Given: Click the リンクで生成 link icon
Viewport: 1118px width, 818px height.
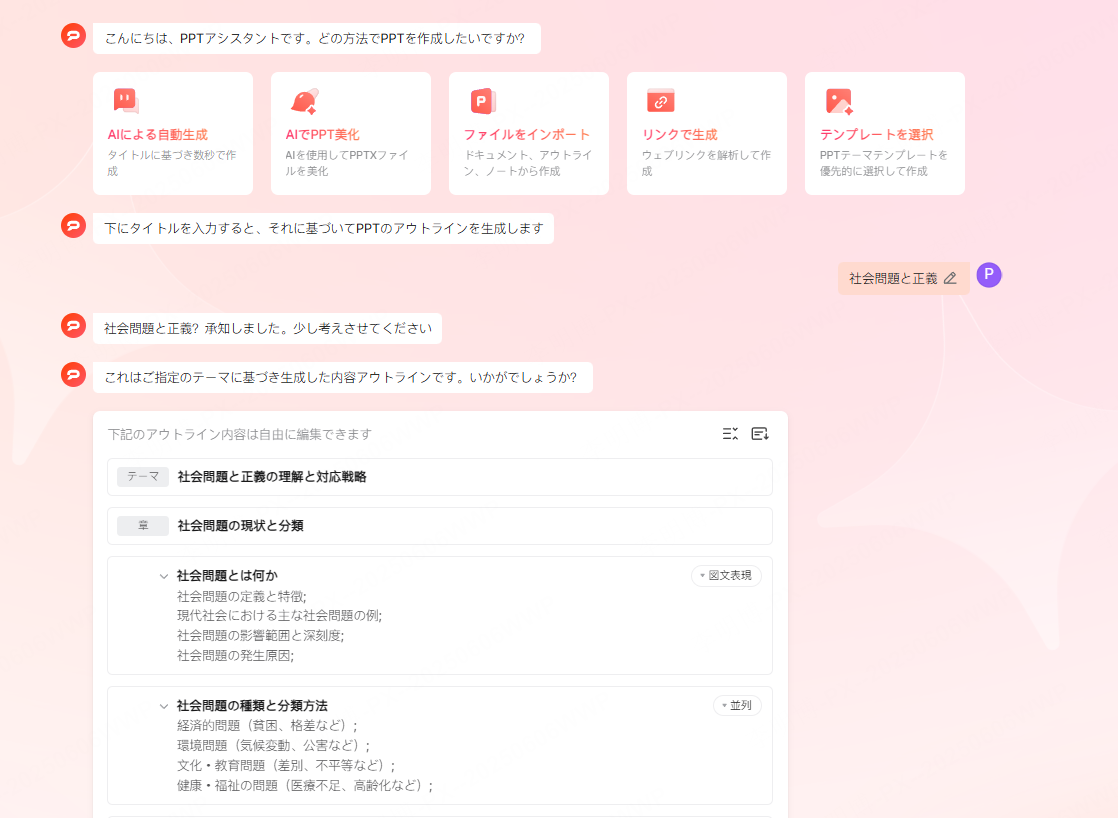Looking at the screenshot, I should (x=660, y=101).
